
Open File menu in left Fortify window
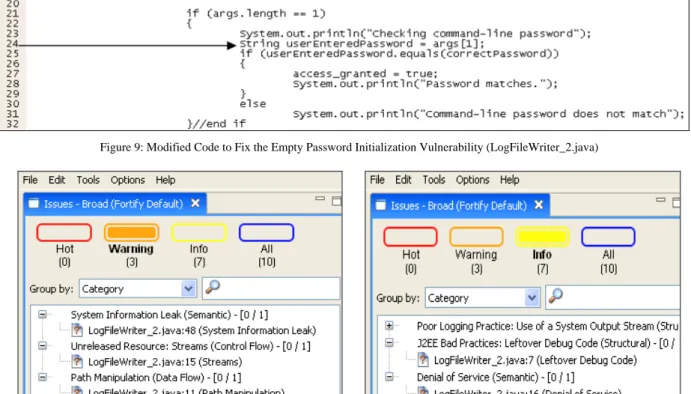pyautogui.click(x=30, y=180)
